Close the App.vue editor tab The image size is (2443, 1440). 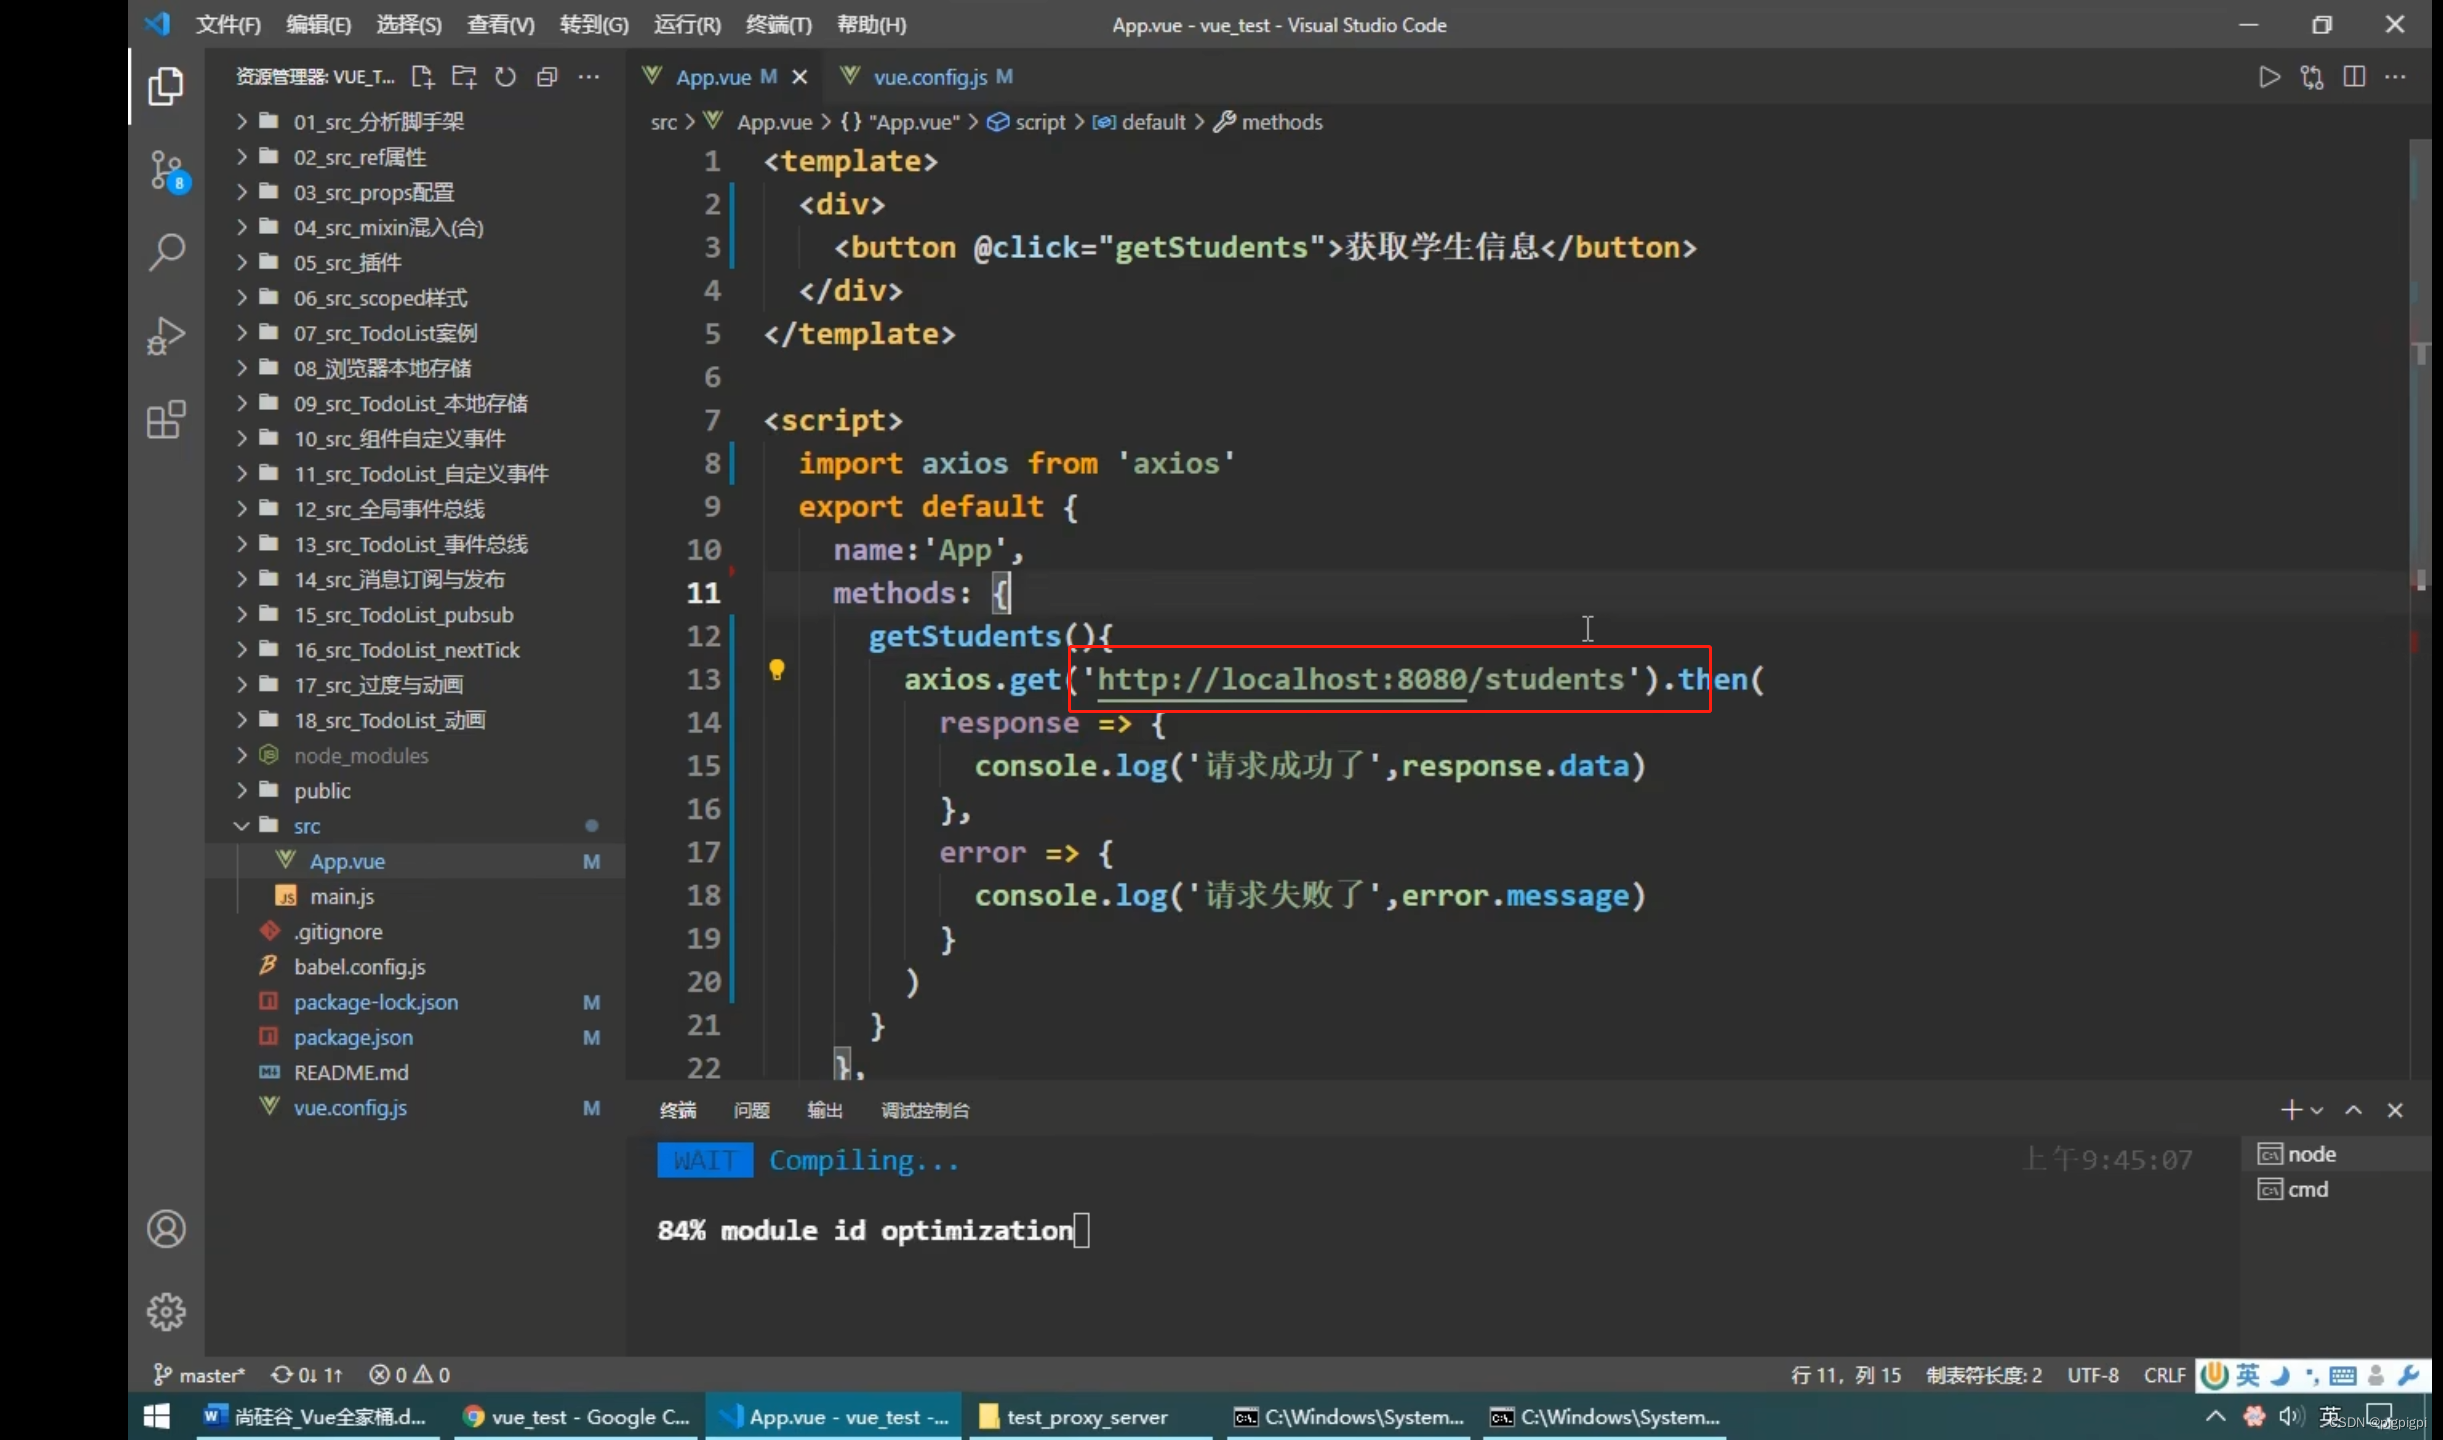pyautogui.click(x=799, y=77)
